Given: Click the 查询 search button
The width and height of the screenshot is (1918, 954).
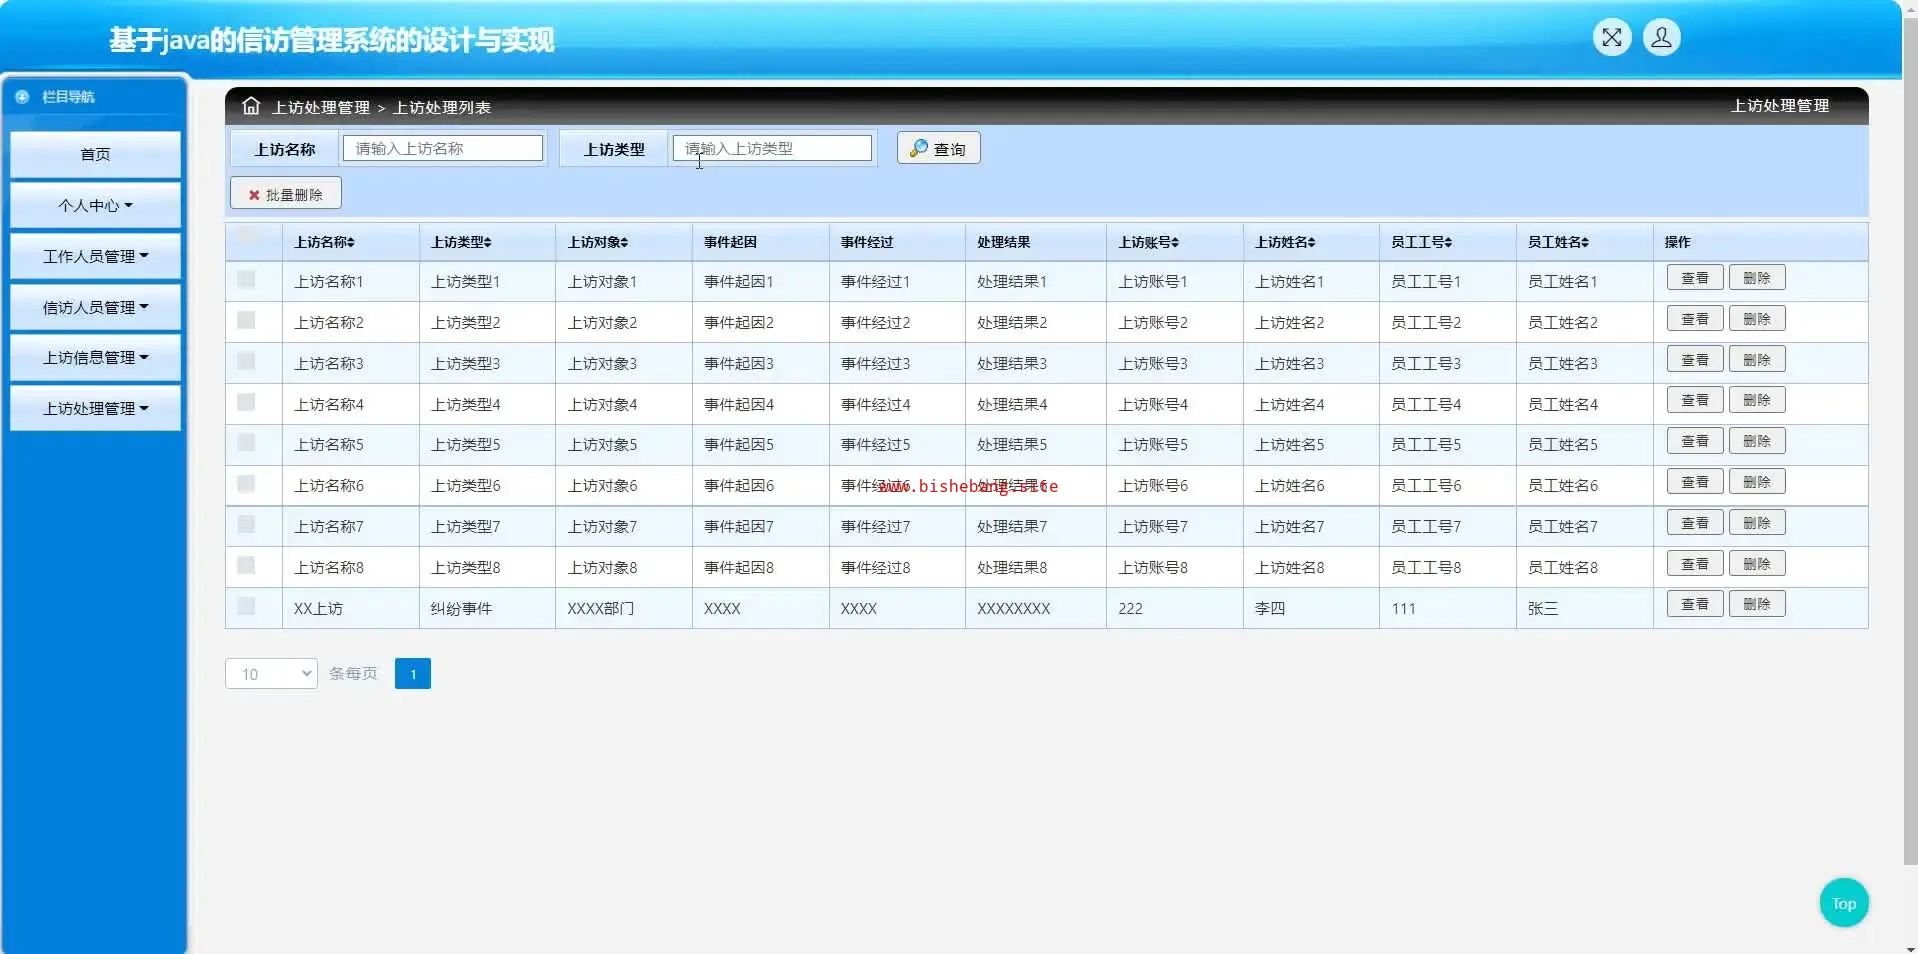Looking at the screenshot, I should click(938, 149).
